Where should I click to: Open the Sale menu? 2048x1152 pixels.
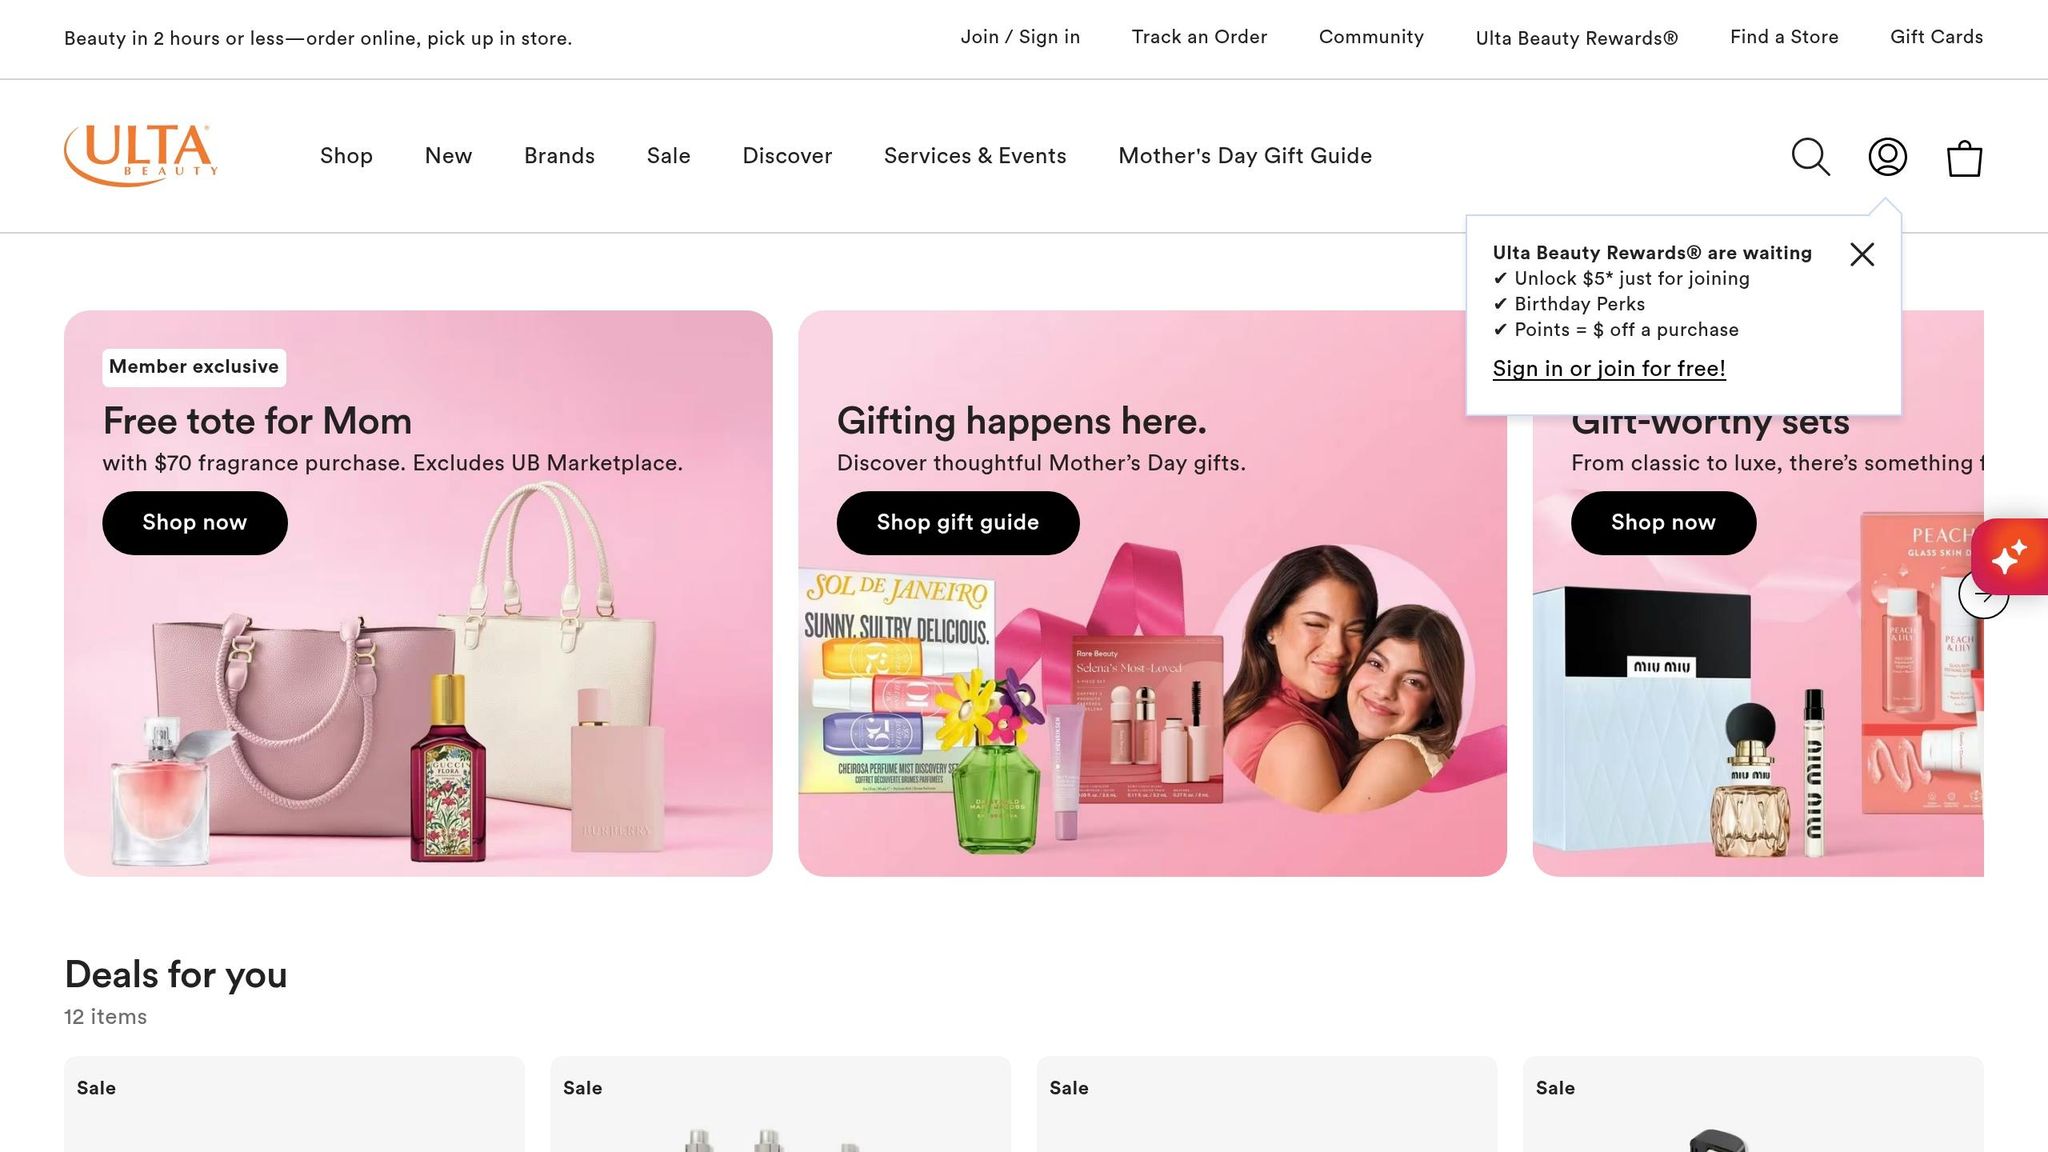coord(668,156)
